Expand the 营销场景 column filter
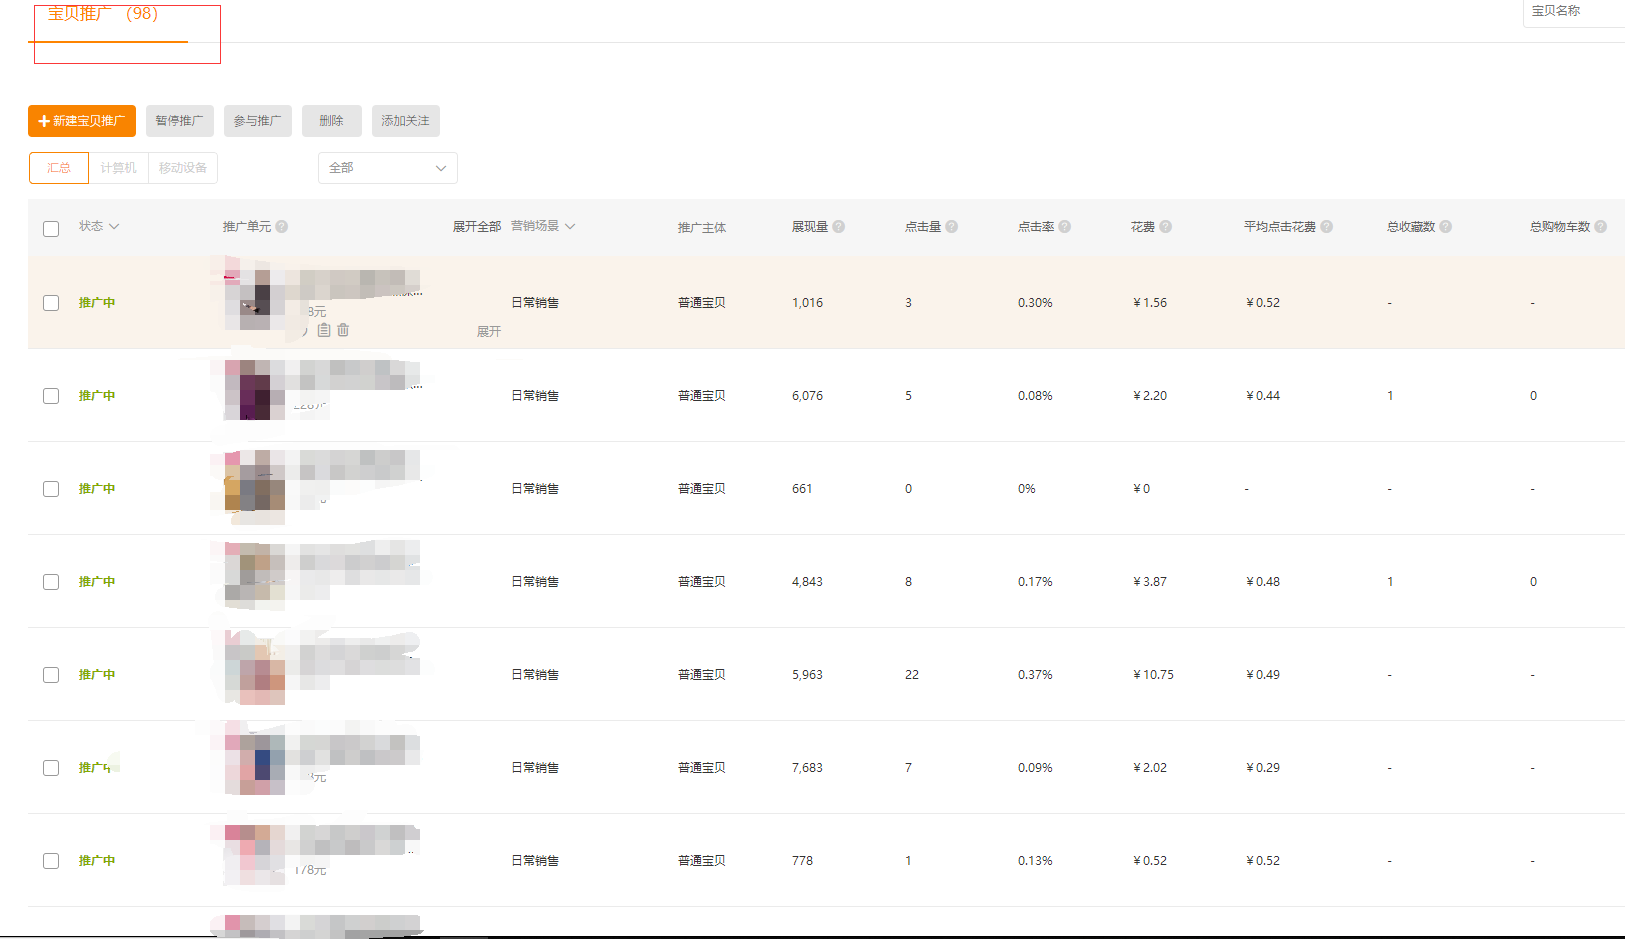Image resolution: width=1625 pixels, height=939 pixels. [x=543, y=226]
